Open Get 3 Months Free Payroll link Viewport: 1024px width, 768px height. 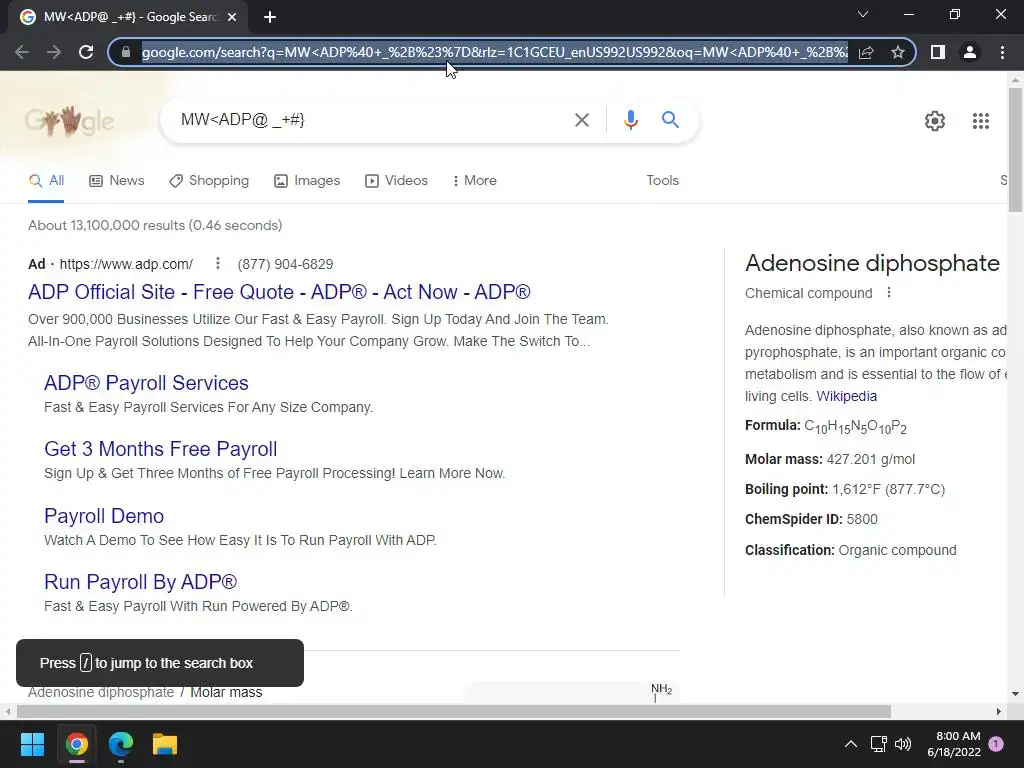point(161,449)
